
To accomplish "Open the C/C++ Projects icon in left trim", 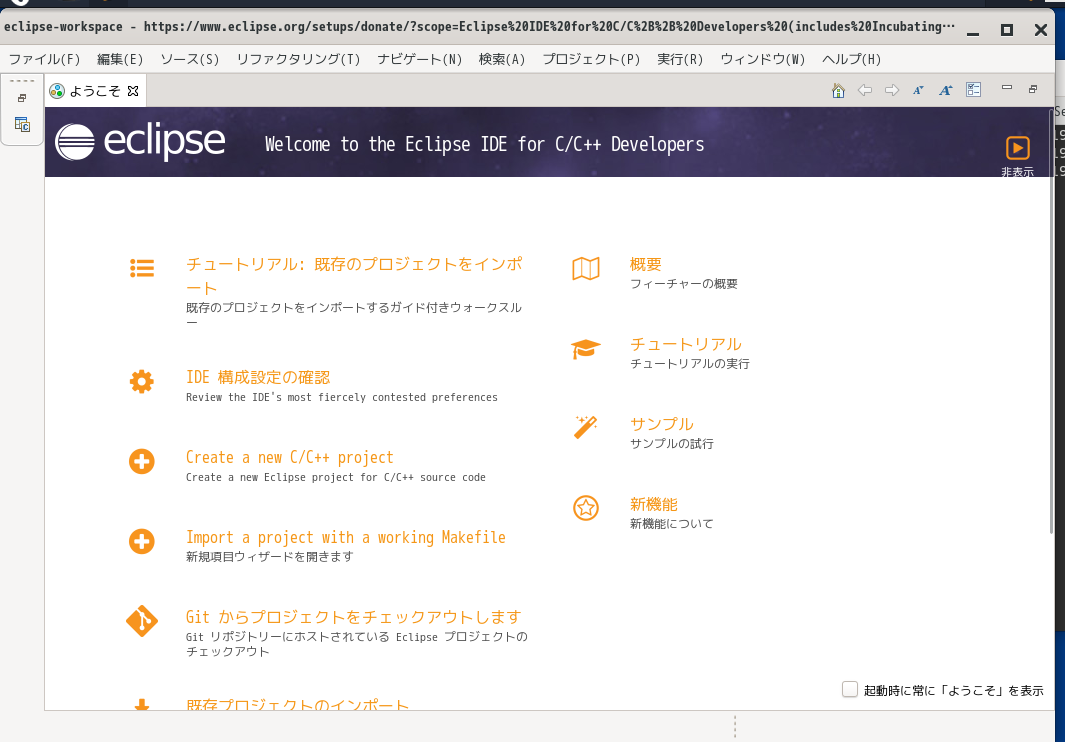I will point(22,124).
